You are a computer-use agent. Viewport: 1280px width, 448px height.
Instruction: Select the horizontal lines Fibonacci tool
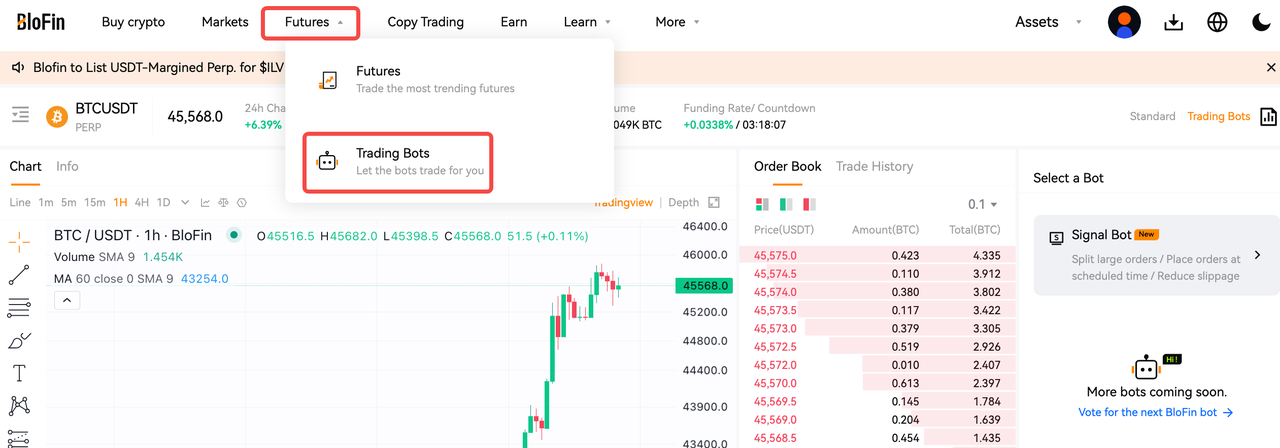tap(19, 307)
